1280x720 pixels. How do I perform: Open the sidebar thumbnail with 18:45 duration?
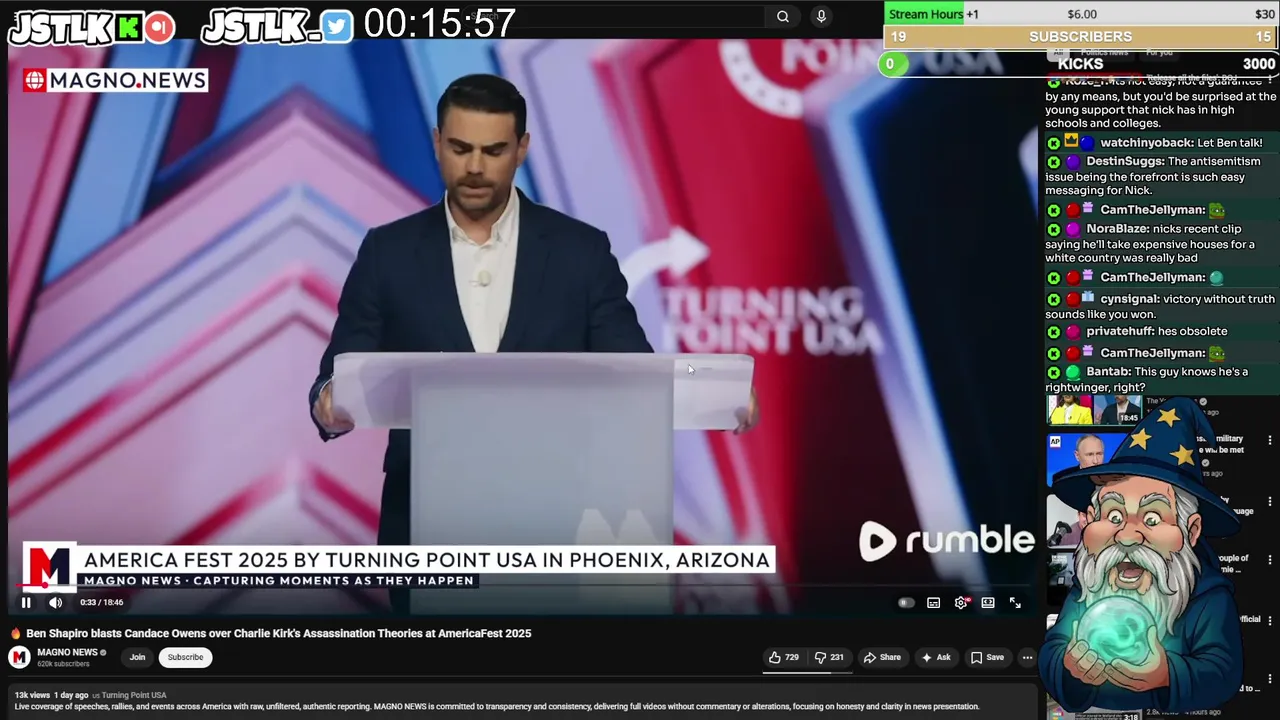pyautogui.click(x=1094, y=410)
